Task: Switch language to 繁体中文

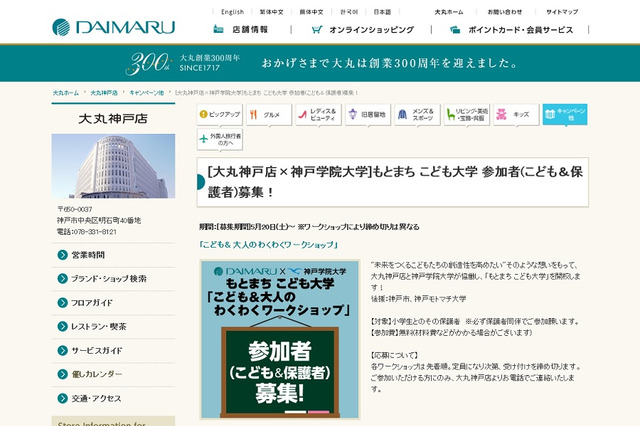Action: pyautogui.click(x=271, y=12)
